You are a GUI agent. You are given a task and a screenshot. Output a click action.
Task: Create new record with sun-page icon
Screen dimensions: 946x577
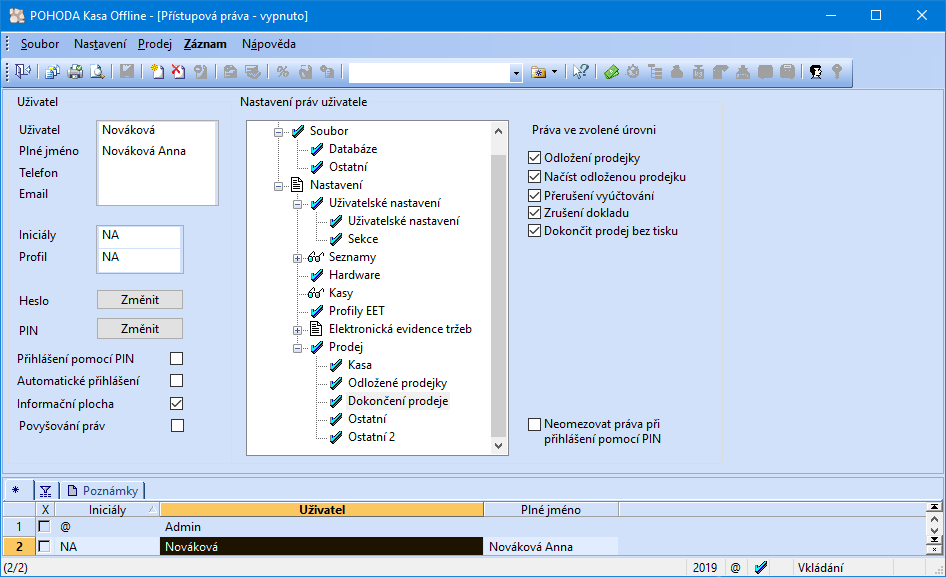click(x=157, y=72)
